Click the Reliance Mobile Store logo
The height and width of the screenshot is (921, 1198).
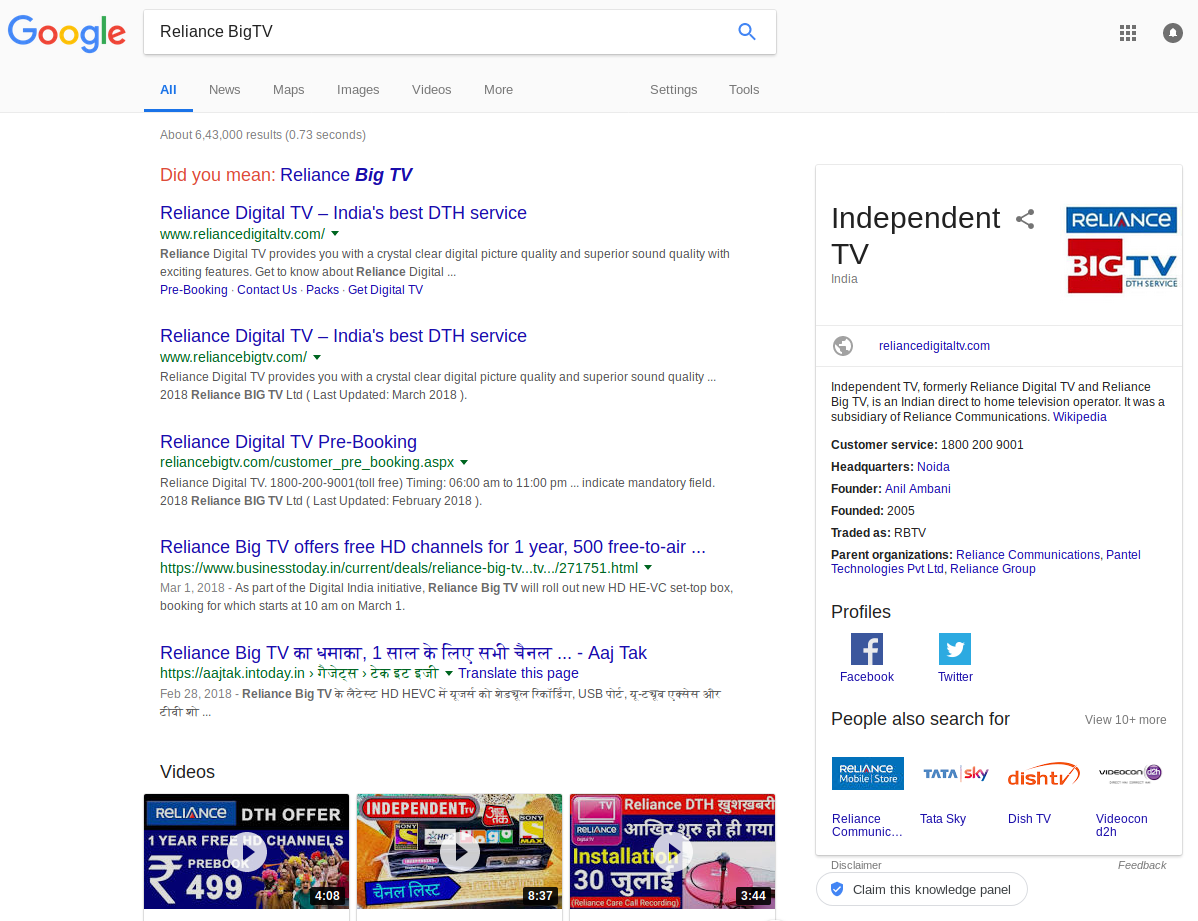pyautogui.click(x=867, y=773)
